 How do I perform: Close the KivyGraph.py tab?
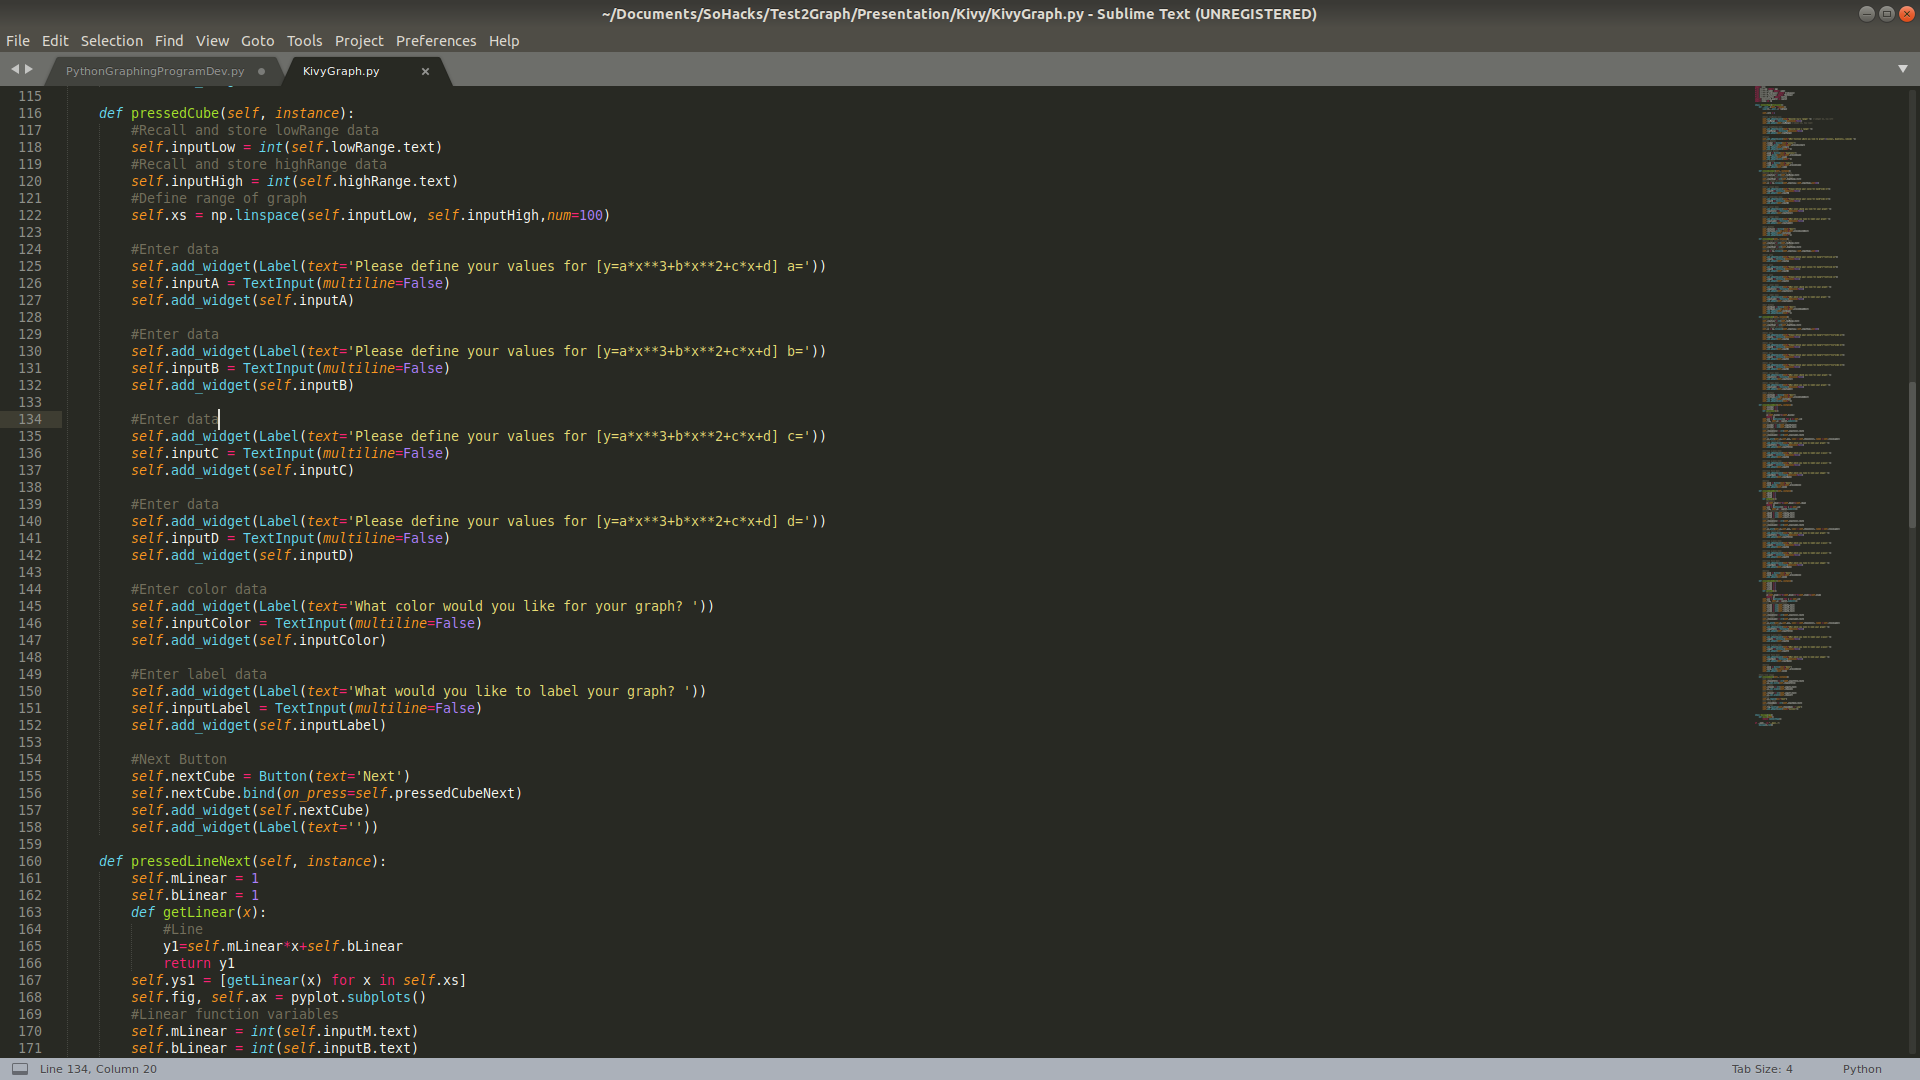(425, 71)
